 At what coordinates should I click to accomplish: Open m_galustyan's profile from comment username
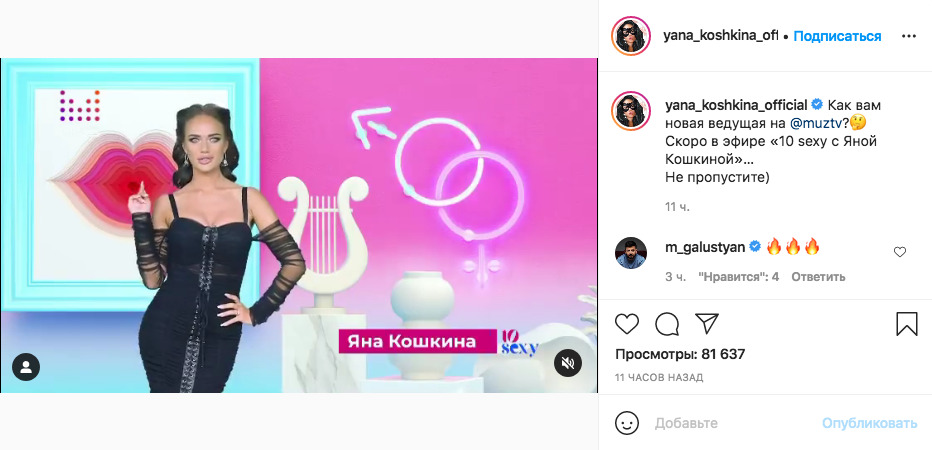[706, 247]
